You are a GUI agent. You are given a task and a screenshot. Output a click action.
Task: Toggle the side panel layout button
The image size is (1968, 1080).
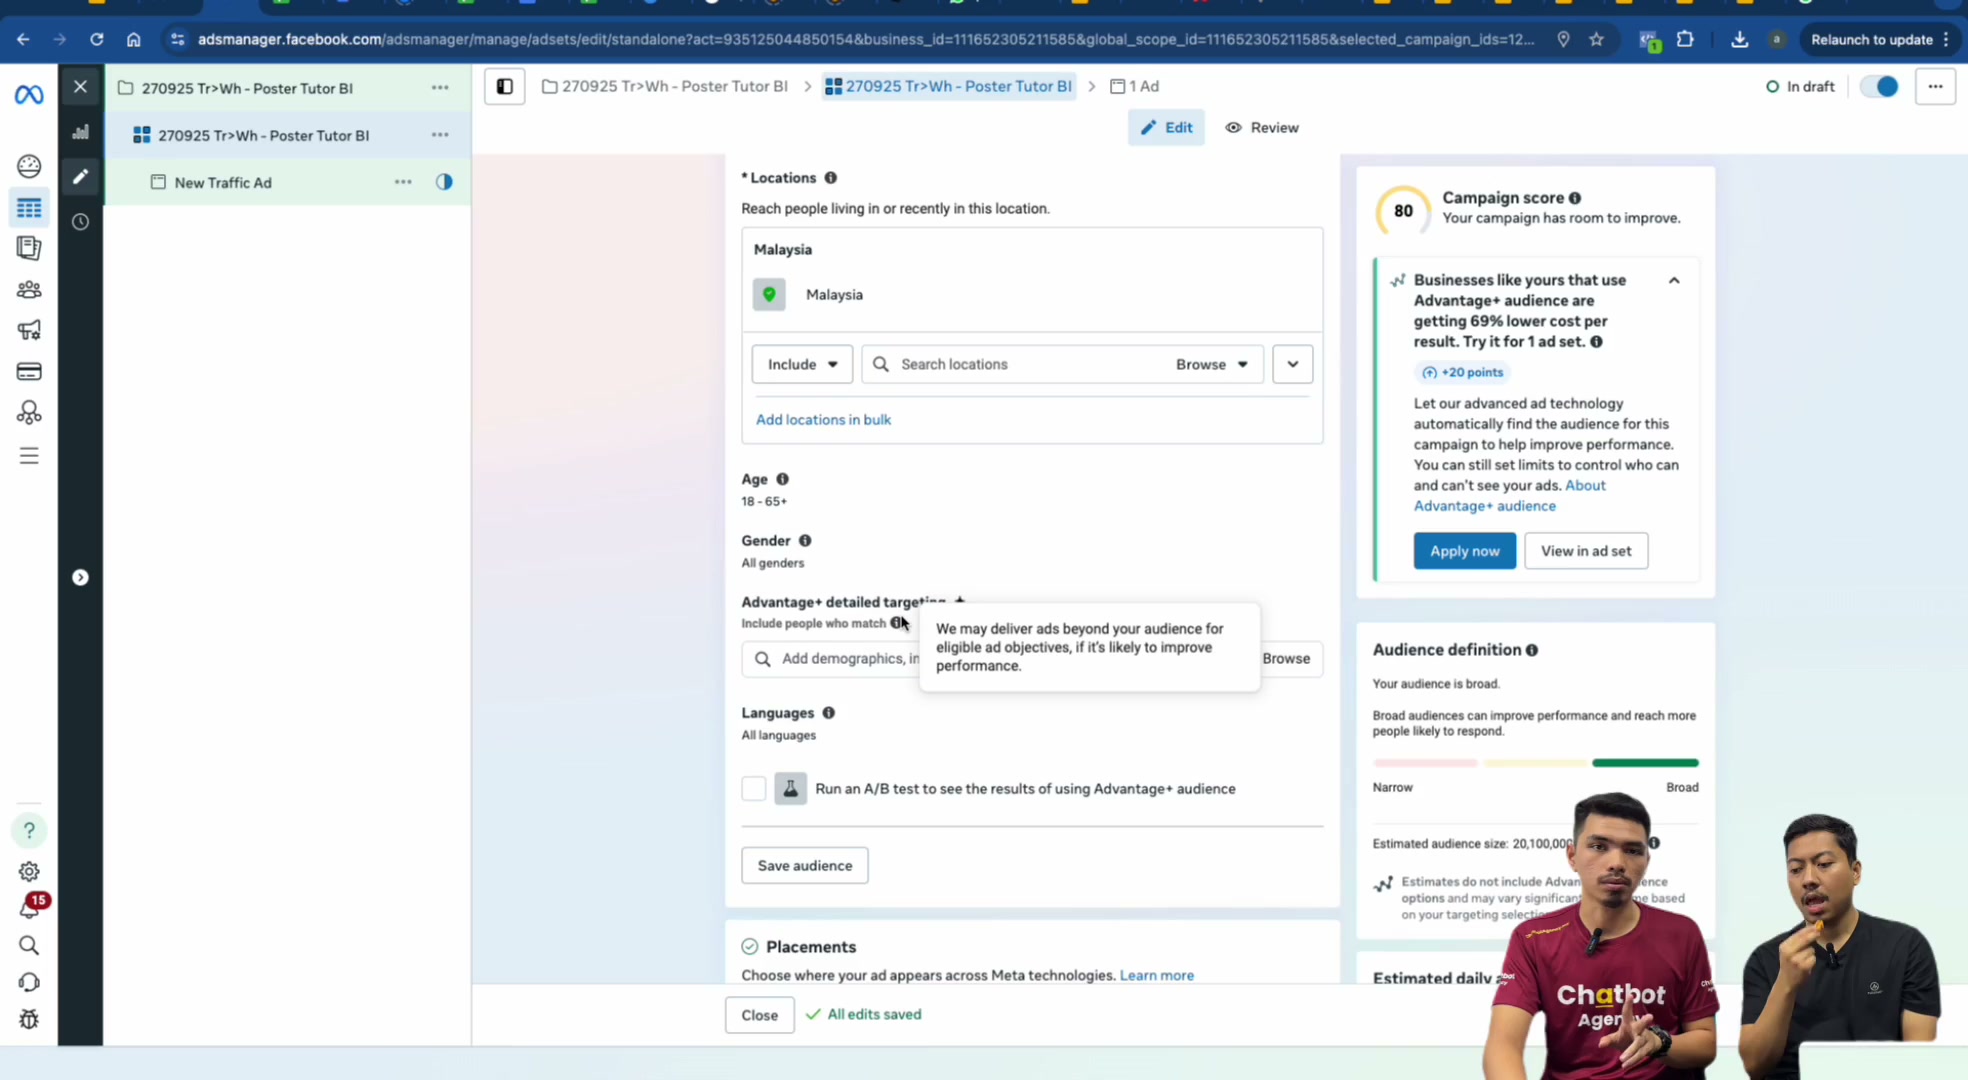pyautogui.click(x=505, y=87)
